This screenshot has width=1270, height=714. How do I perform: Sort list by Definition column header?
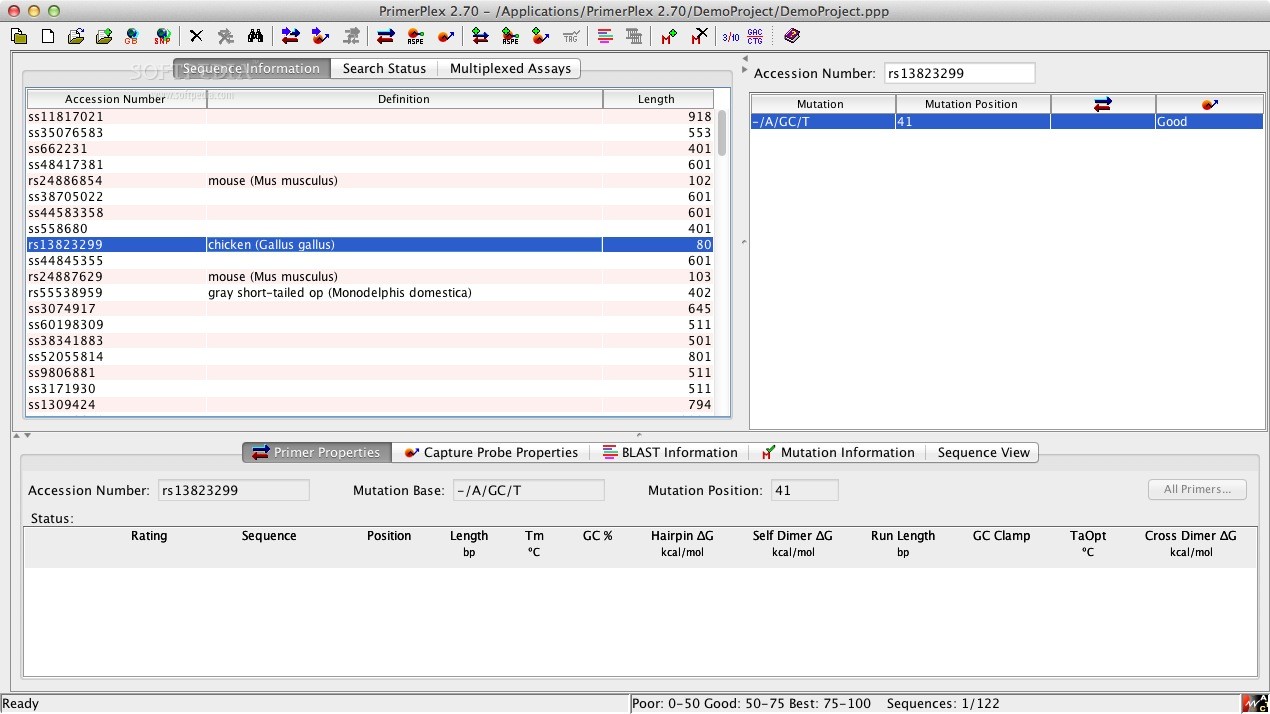point(404,99)
